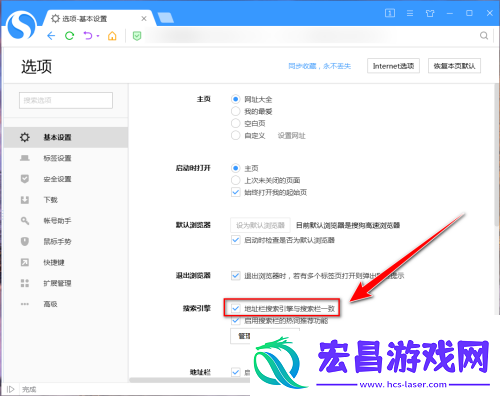Click into the address bar

click(x=310, y=36)
